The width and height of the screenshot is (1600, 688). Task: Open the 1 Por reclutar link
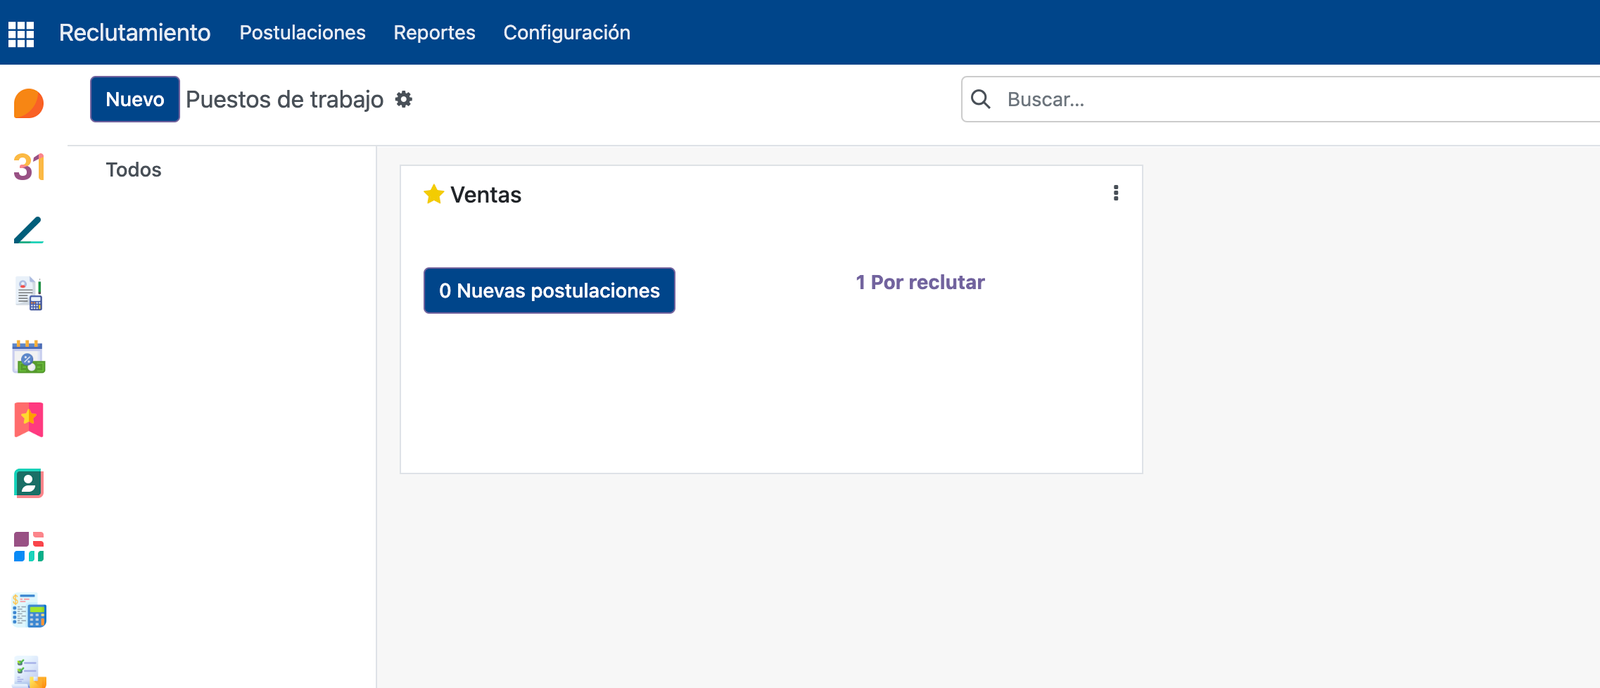pos(920,283)
